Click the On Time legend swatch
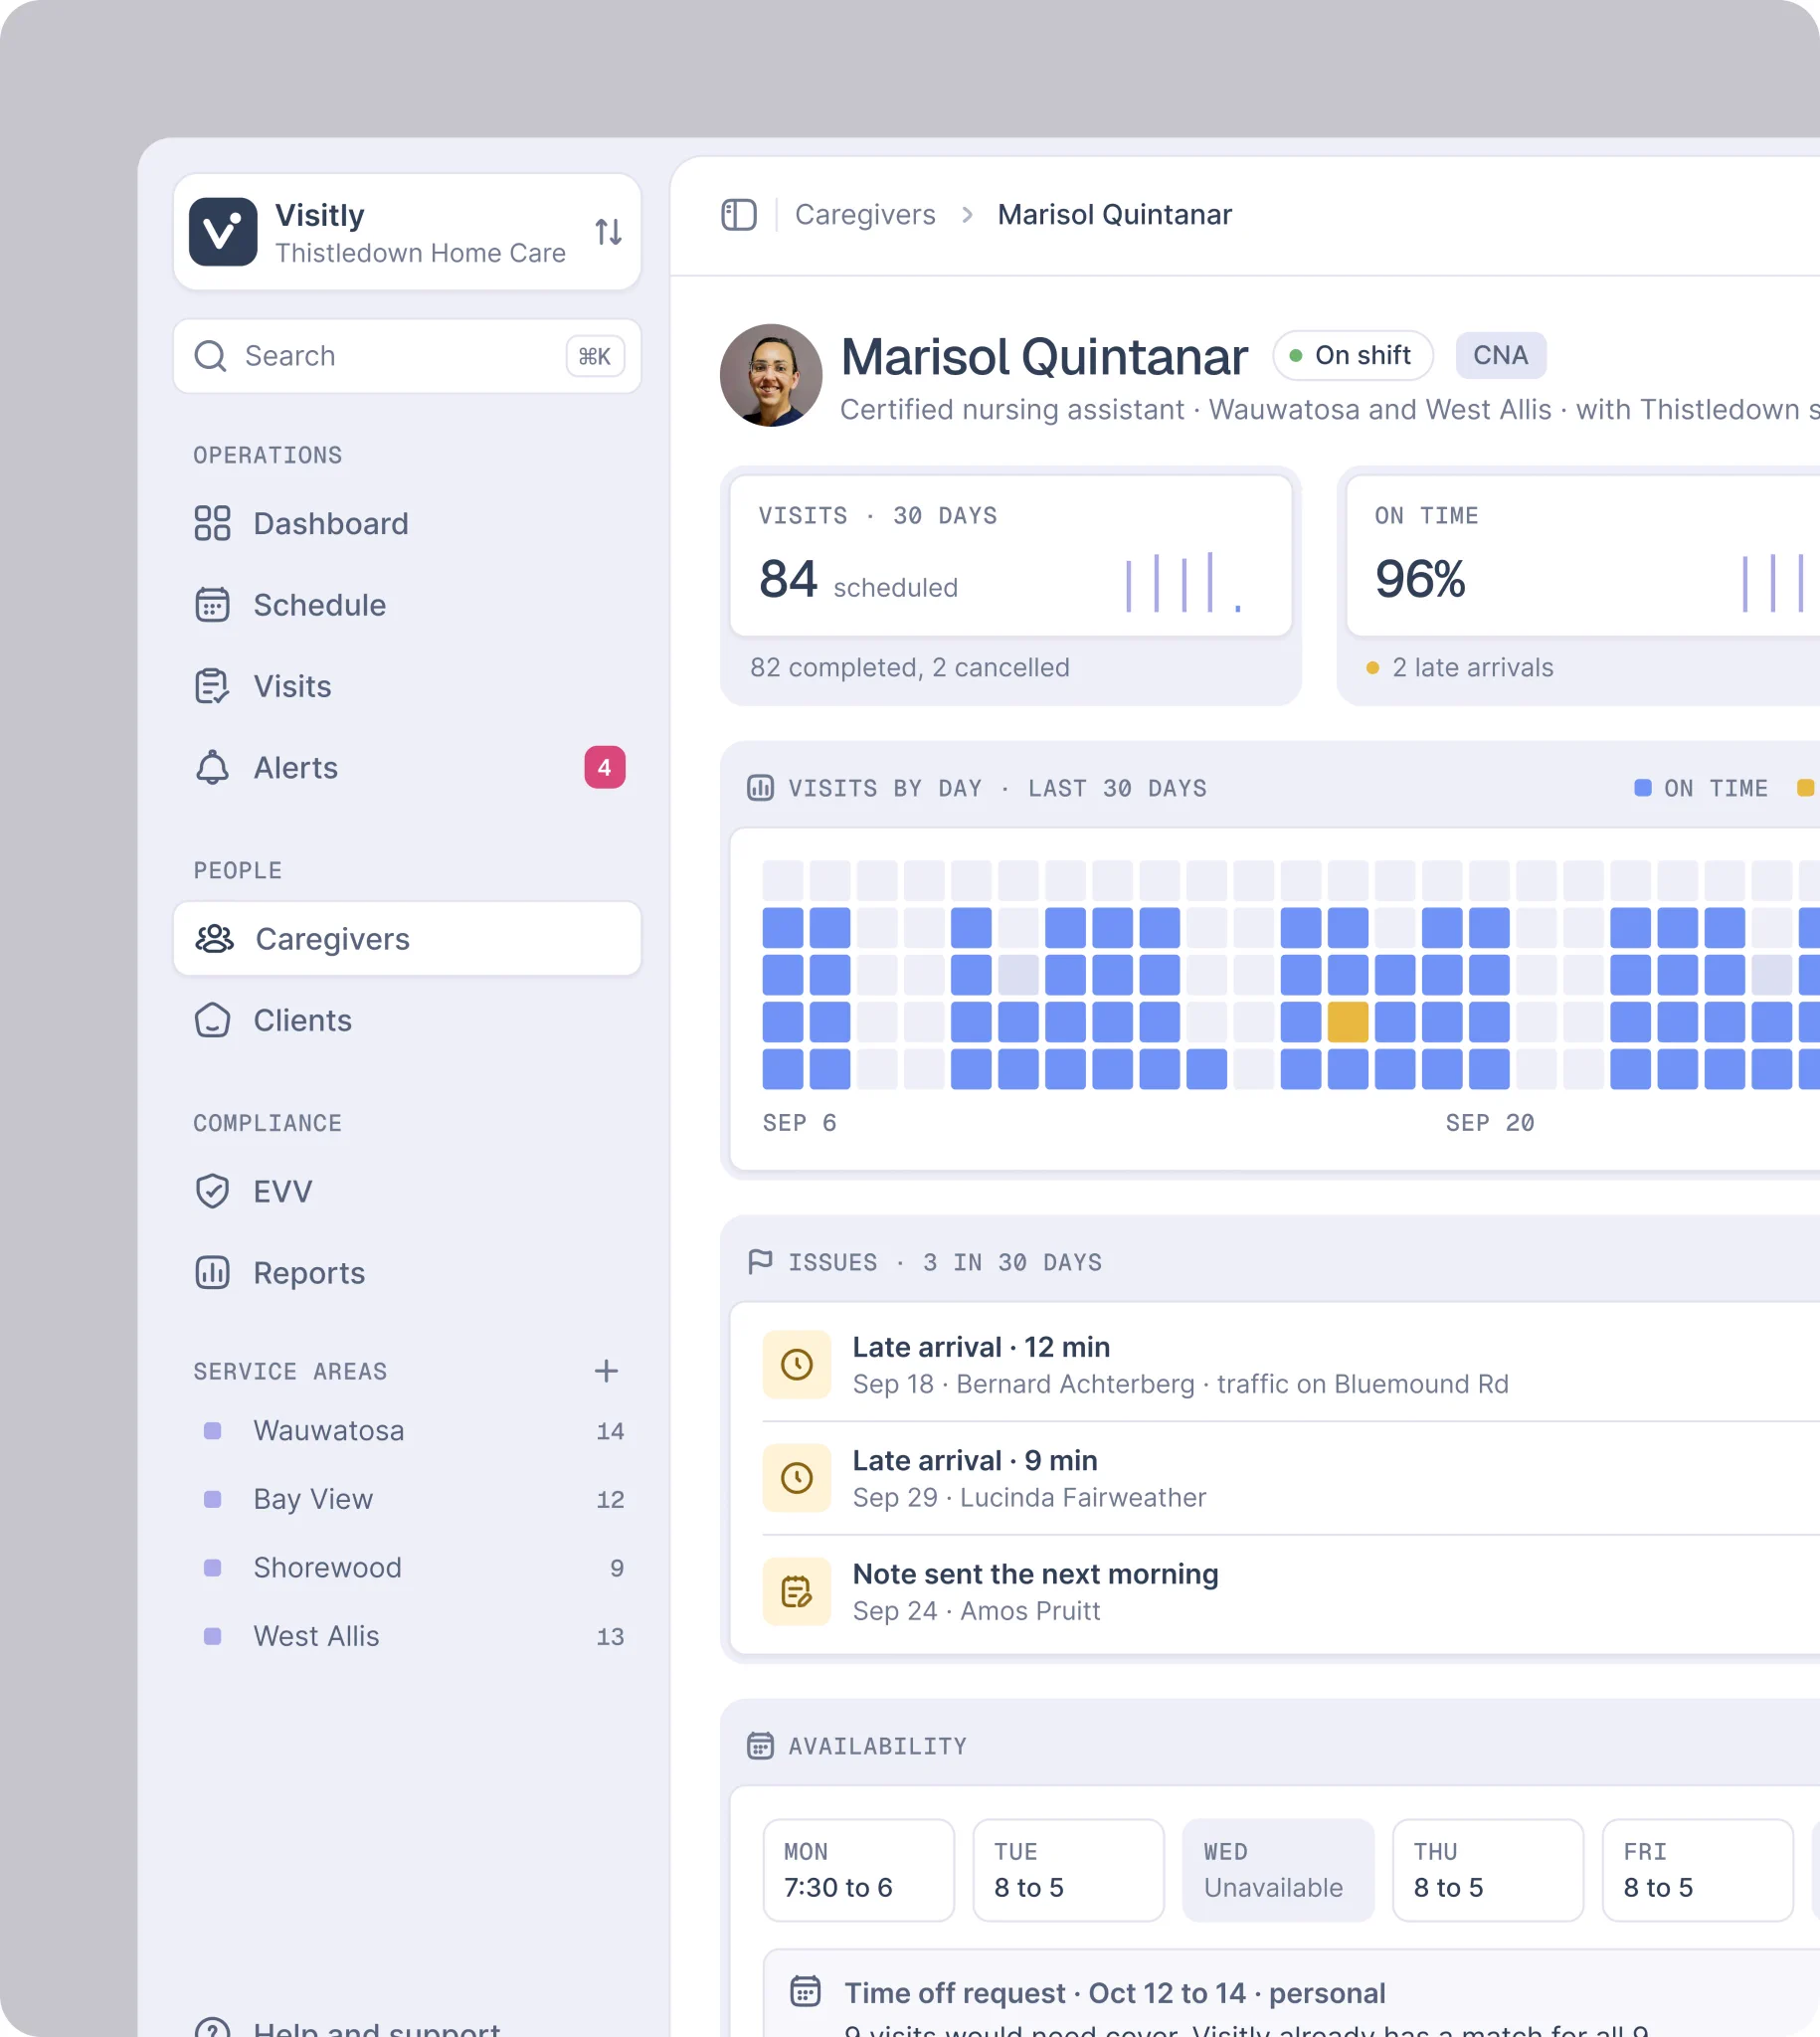 pos(1642,788)
